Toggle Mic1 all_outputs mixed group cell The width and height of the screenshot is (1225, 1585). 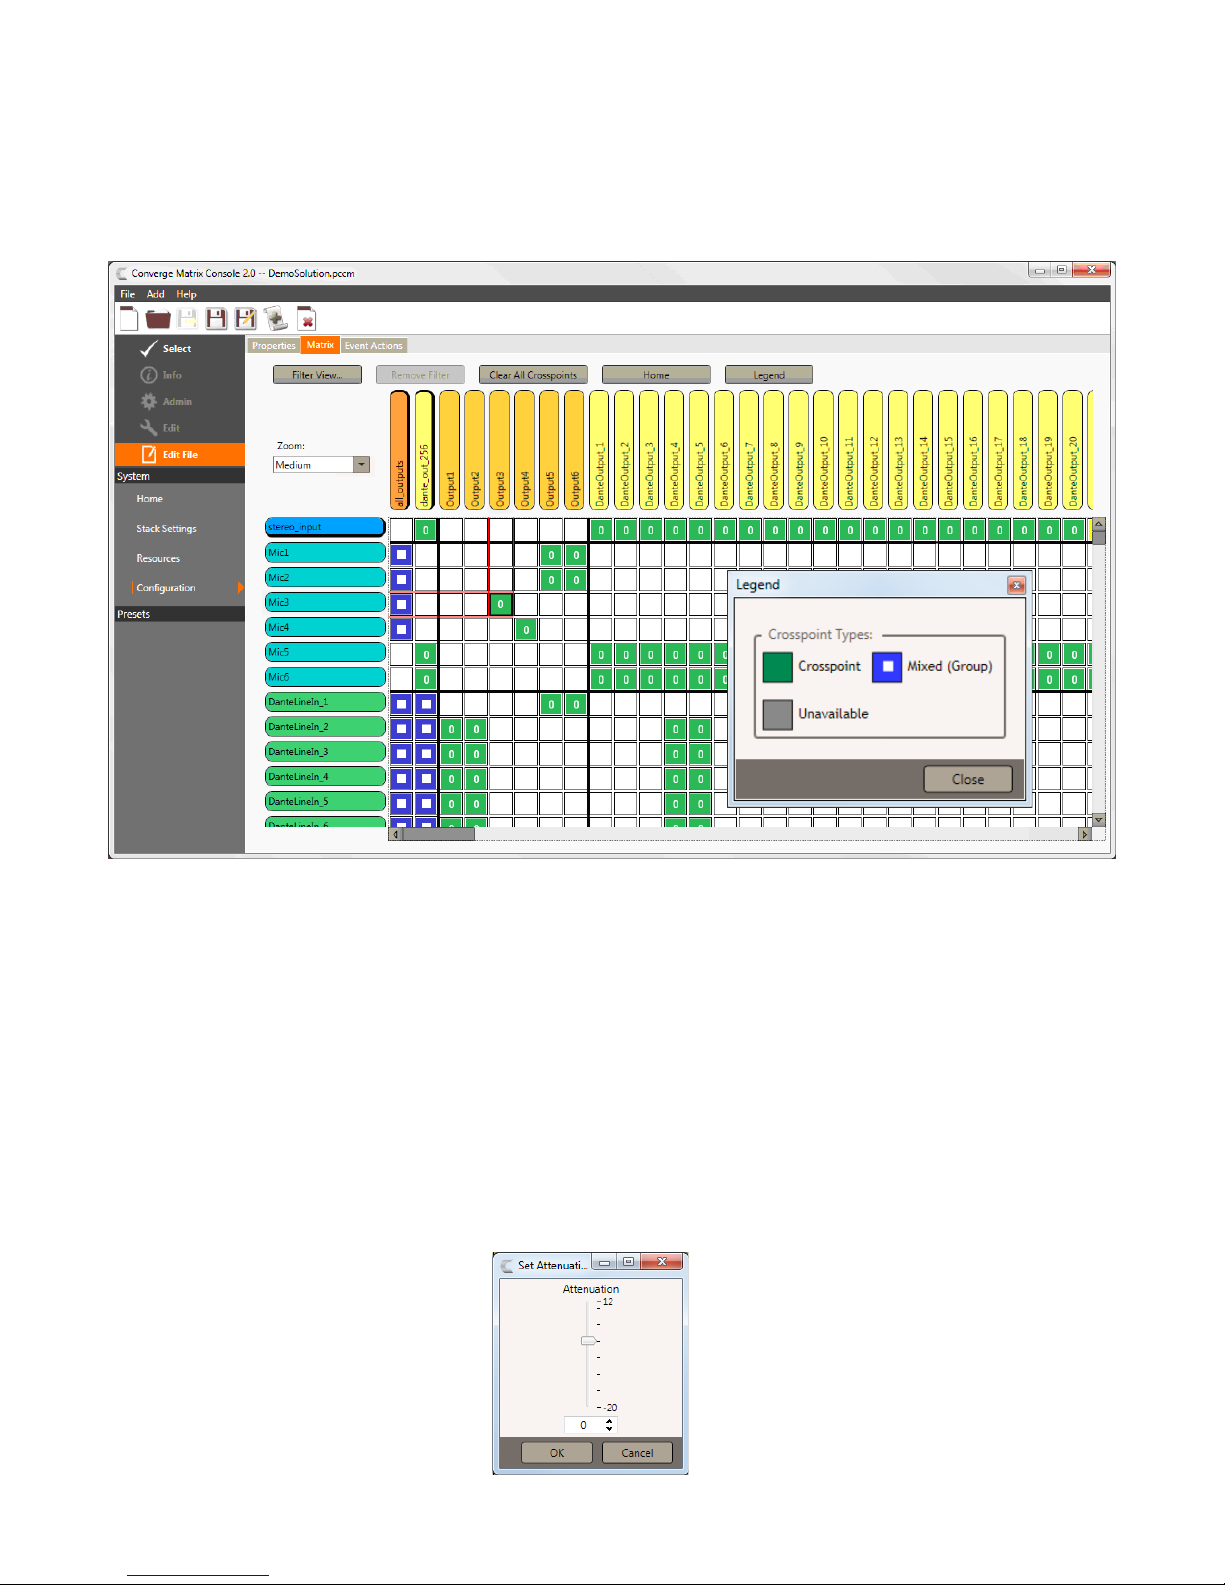tap(401, 554)
